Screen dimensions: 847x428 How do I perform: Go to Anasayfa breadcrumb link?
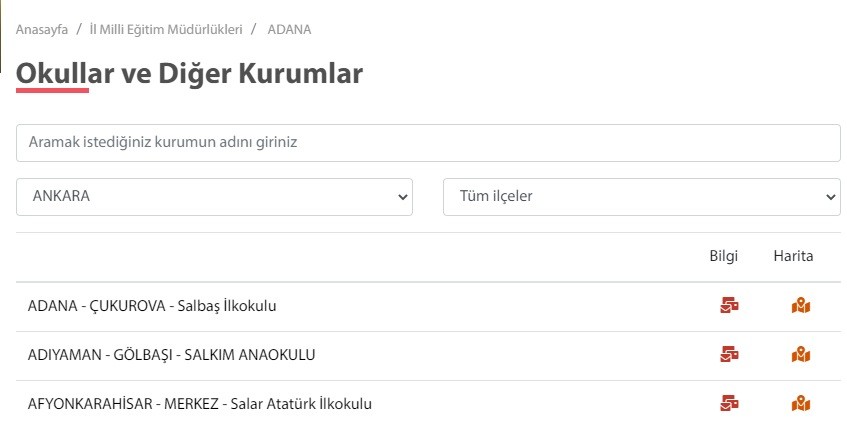42,30
